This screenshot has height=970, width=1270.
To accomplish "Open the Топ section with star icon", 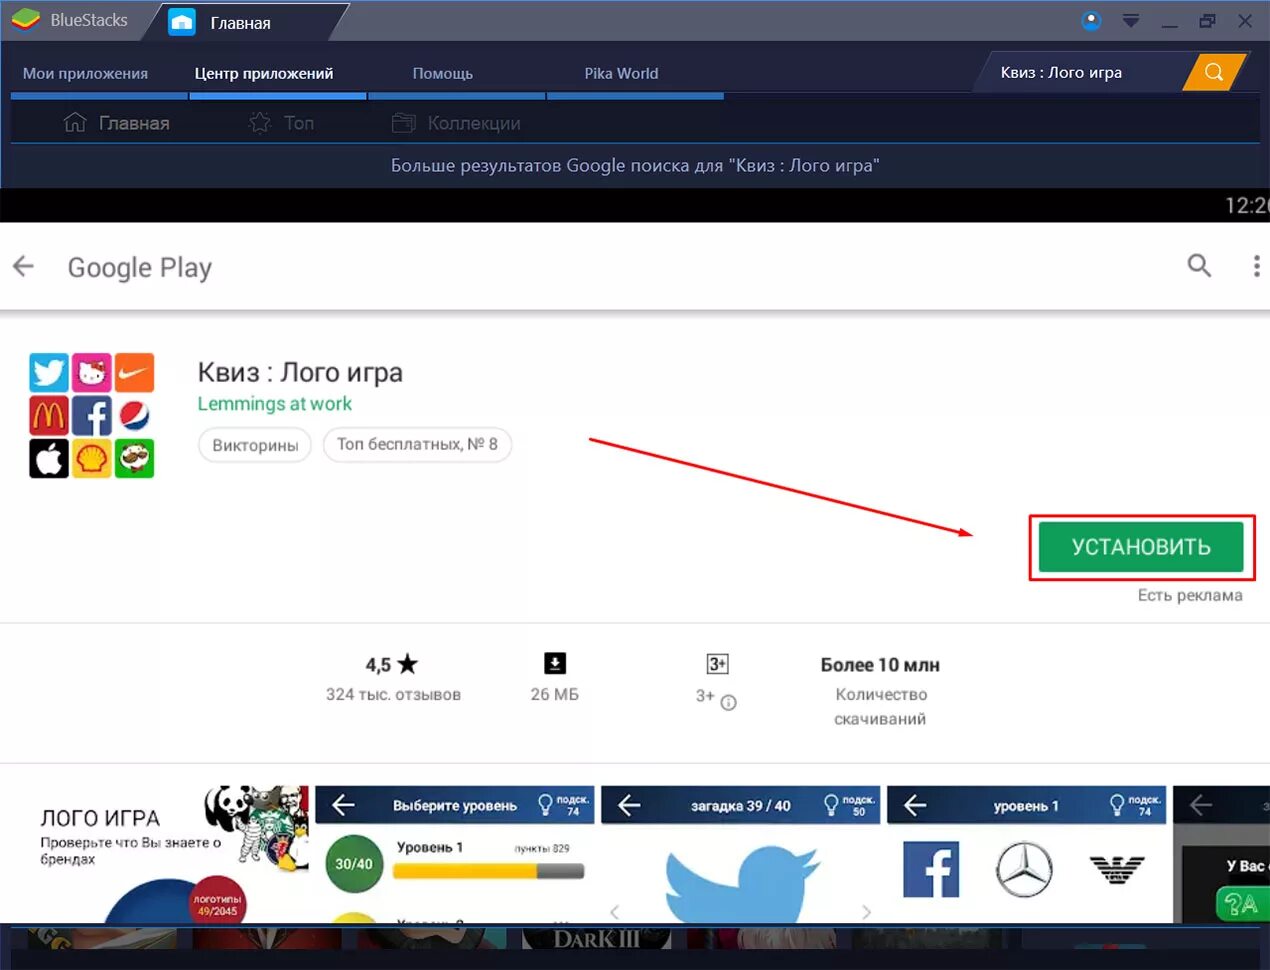I will click(x=281, y=123).
